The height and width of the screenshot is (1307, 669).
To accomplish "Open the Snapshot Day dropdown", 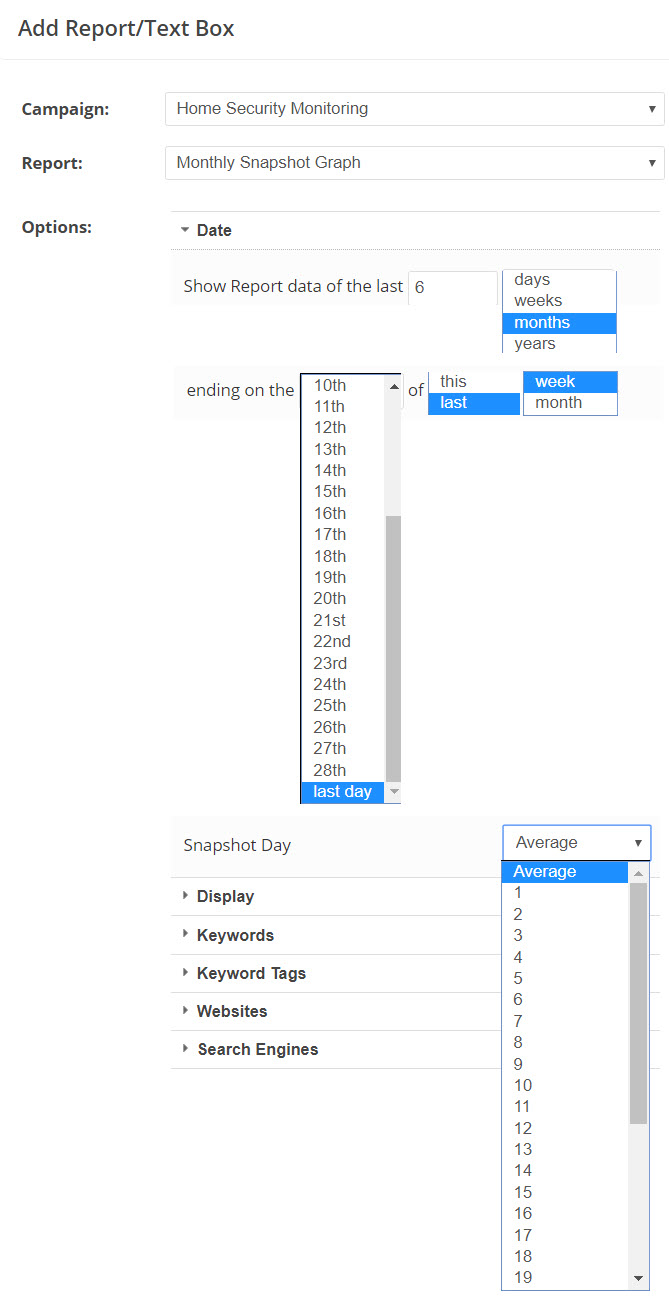I will point(576,843).
